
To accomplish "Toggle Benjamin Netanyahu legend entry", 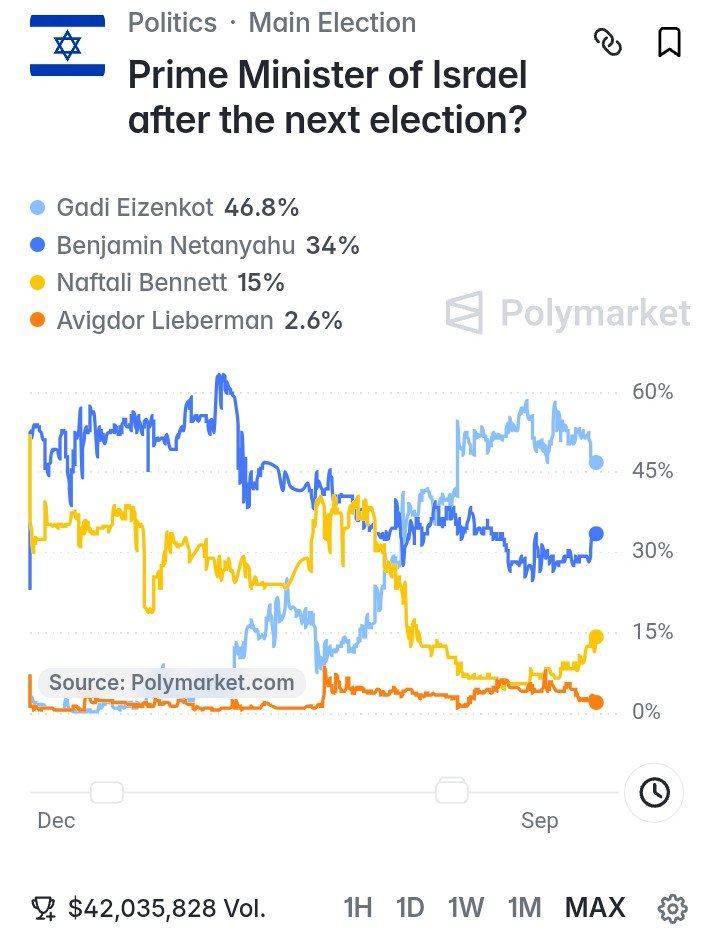I will tap(195, 246).
